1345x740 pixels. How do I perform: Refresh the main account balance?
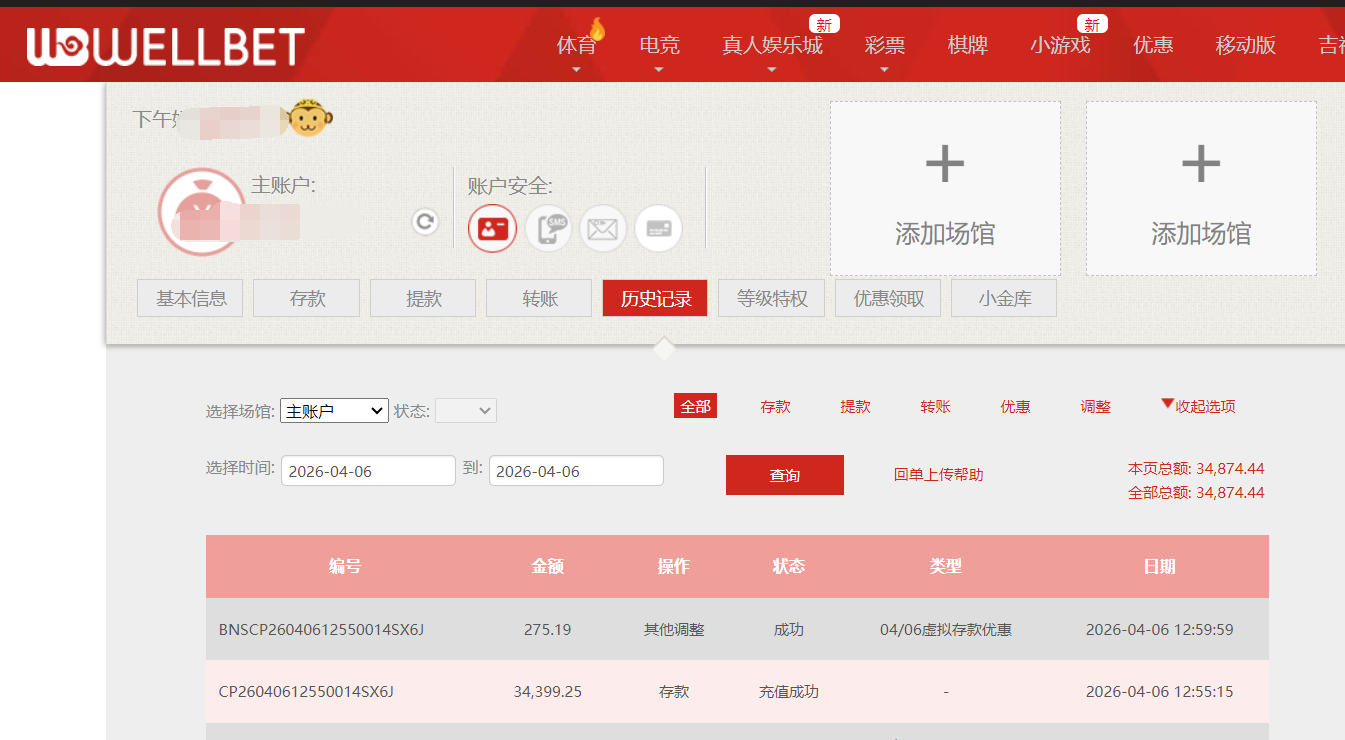(x=424, y=222)
